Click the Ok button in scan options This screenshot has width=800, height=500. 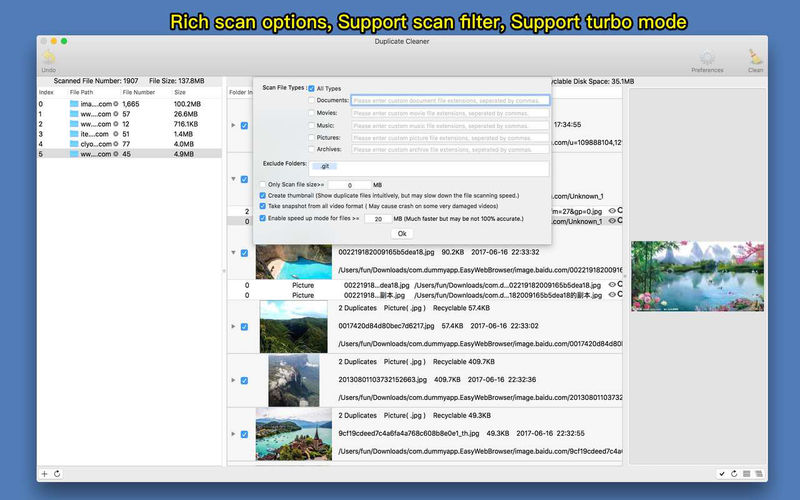[x=402, y=234]
